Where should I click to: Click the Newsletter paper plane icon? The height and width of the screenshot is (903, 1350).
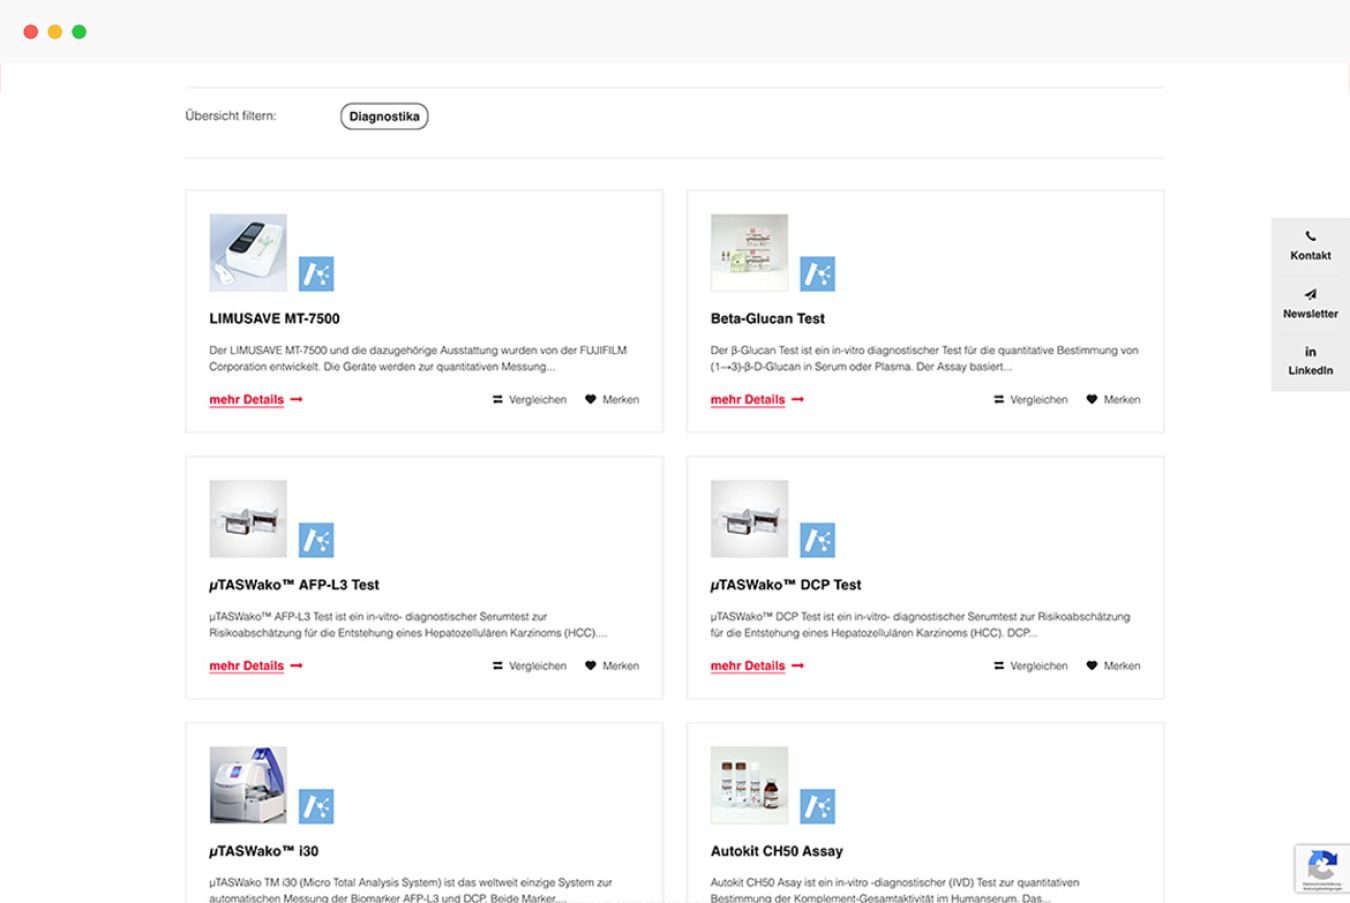pyautogui.click(x=1310, y=295)
